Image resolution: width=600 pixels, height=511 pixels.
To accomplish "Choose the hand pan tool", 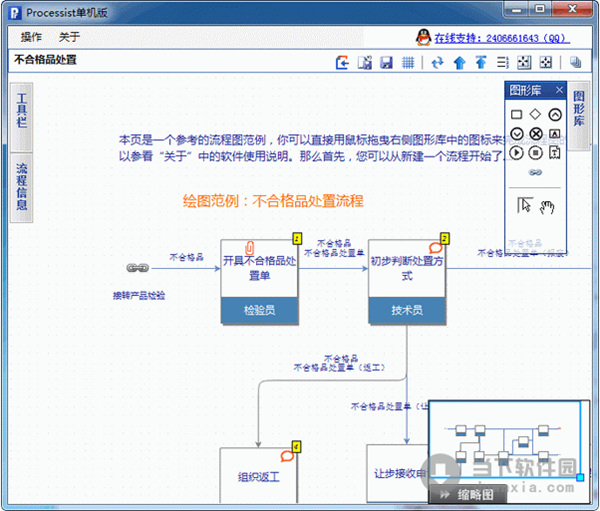I will (547, 207).
